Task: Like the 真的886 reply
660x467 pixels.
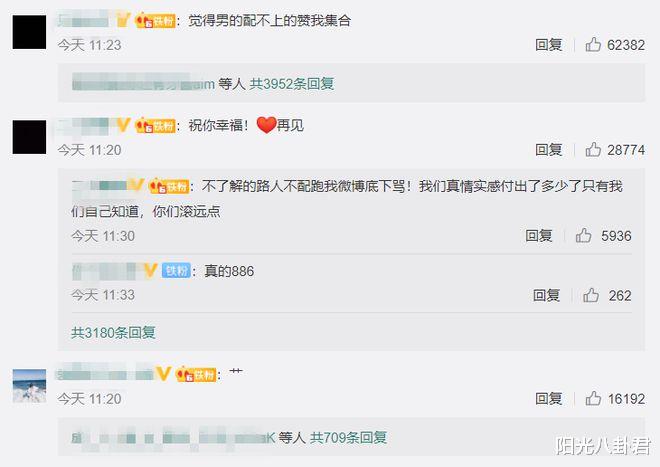Action: (591, 295)
